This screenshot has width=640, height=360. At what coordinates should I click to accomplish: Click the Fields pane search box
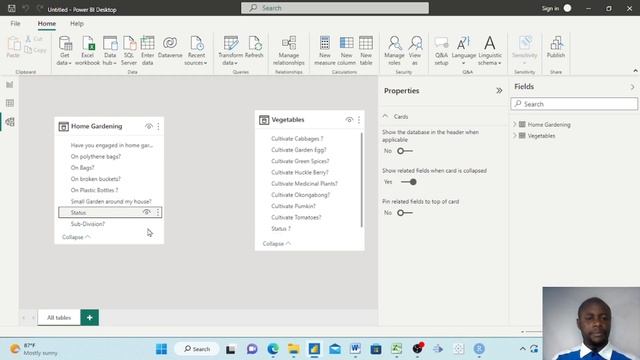click(x=574, y=104)
